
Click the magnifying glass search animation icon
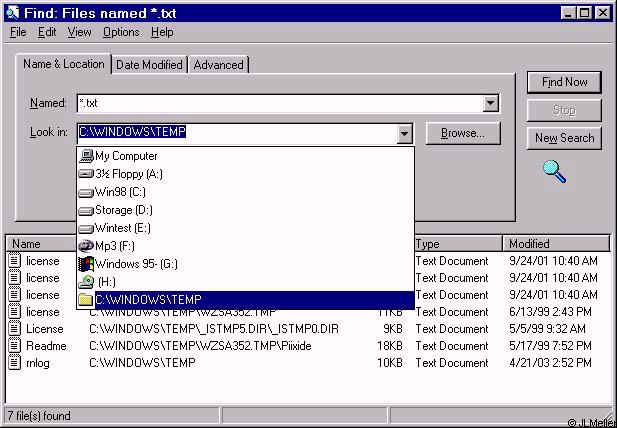[x=554, y=172]
